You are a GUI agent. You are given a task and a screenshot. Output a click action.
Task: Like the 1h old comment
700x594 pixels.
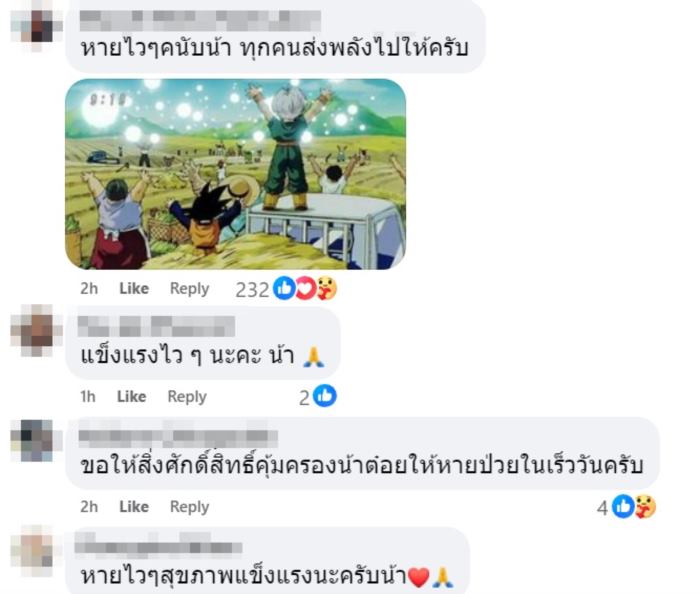click(131, 396)
